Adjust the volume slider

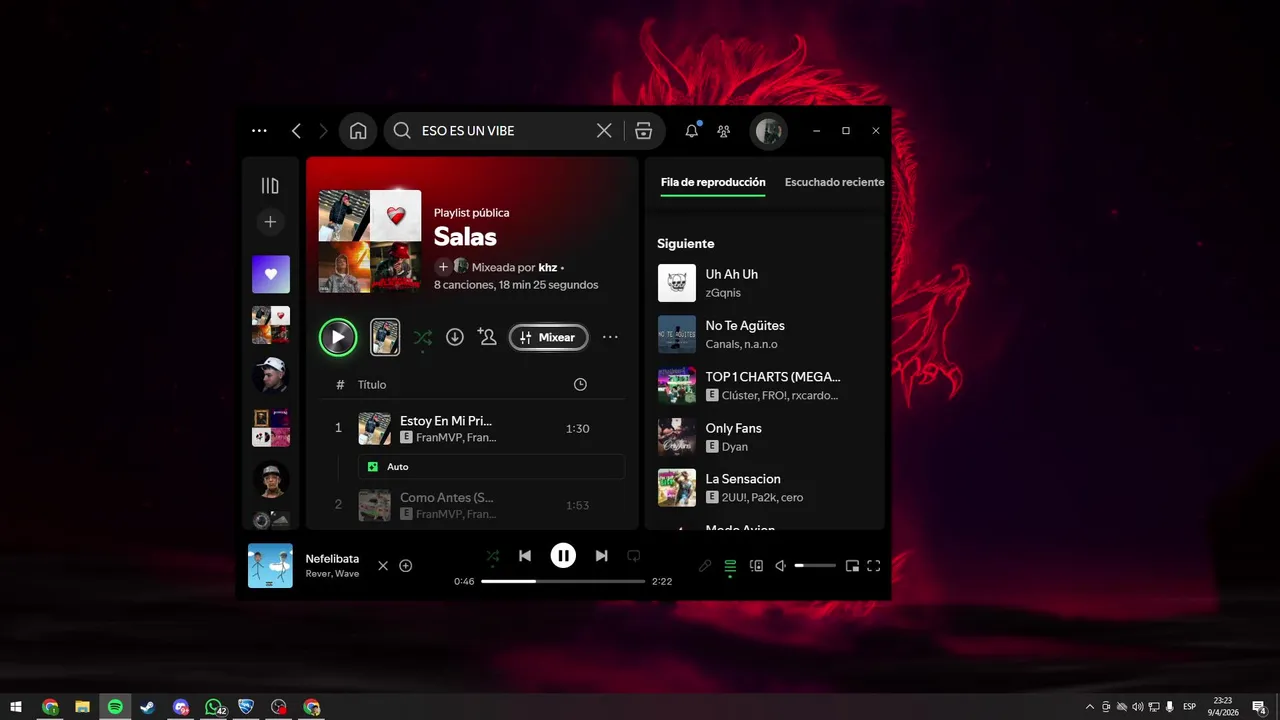click(x=815, y=566)
